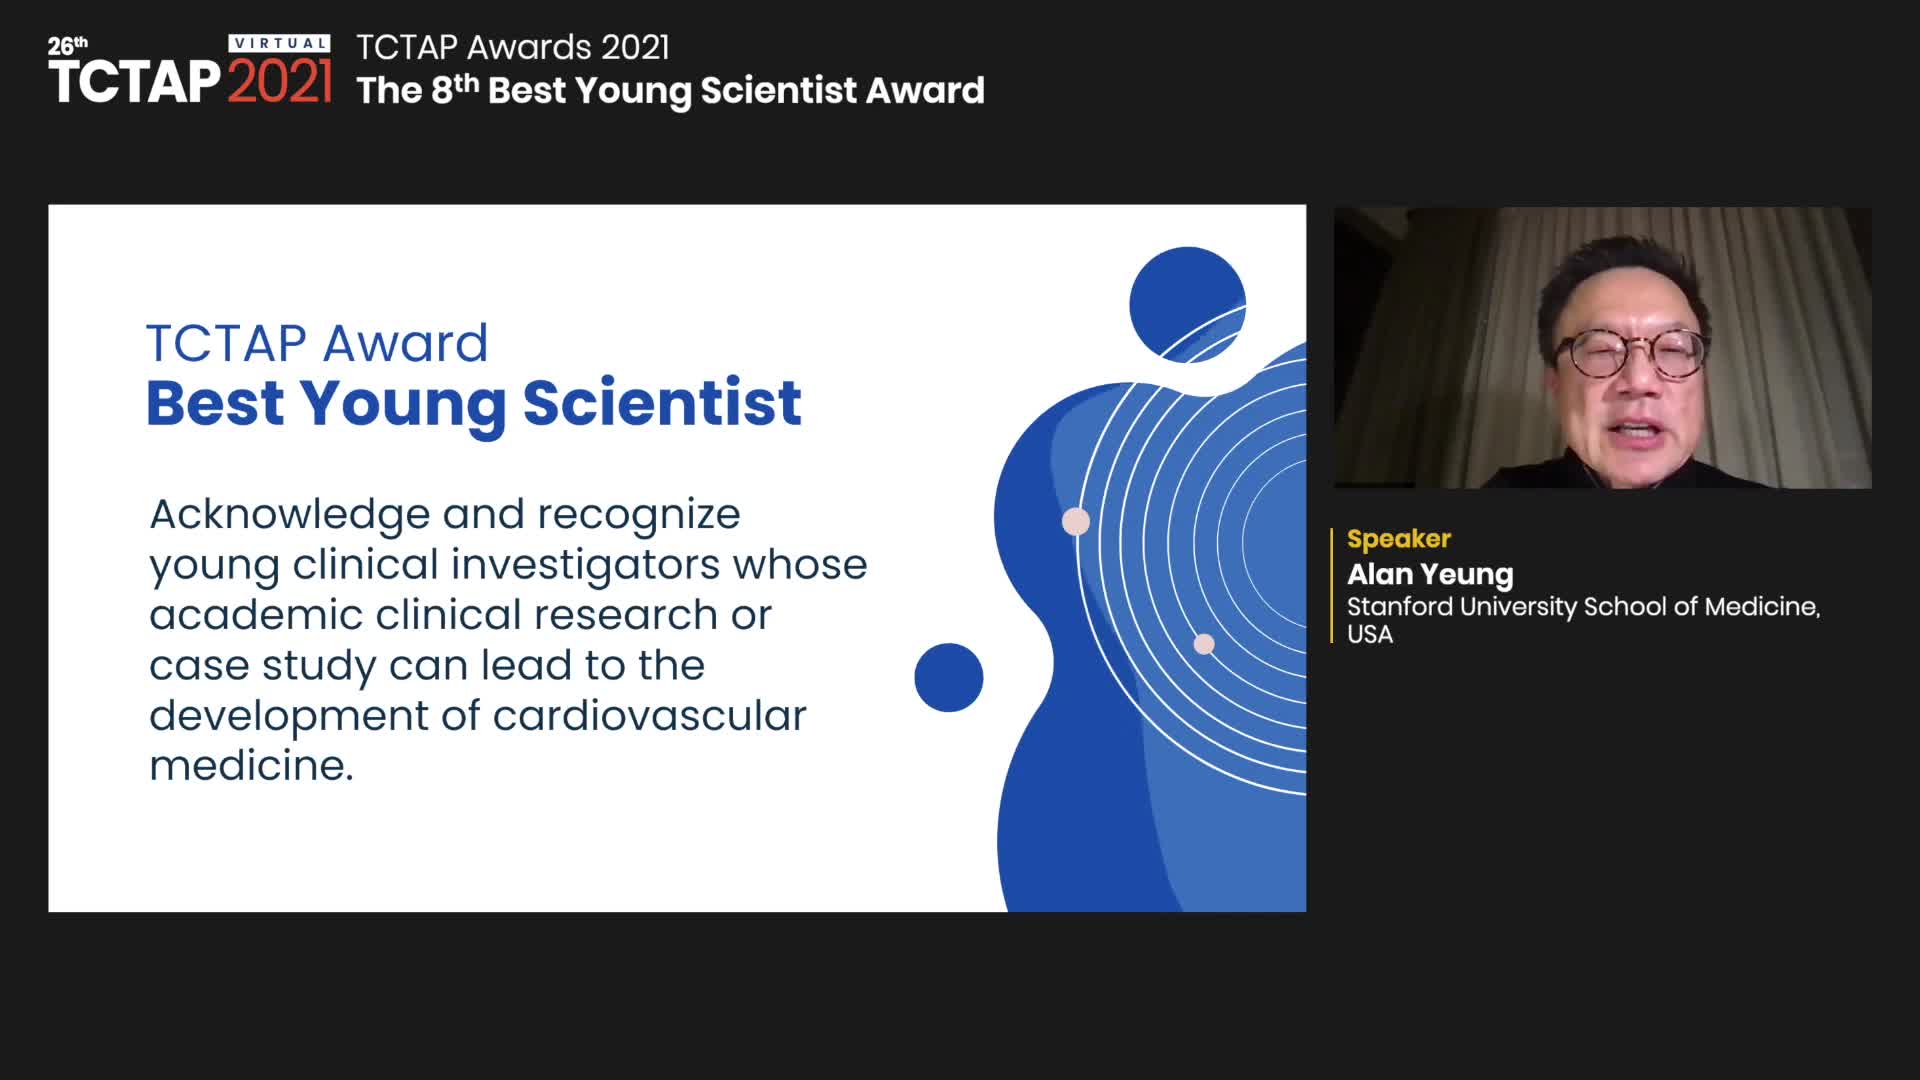Open the speaker video feed
This screenshot has width=1920, height=1080.
tap(1602, 347)
